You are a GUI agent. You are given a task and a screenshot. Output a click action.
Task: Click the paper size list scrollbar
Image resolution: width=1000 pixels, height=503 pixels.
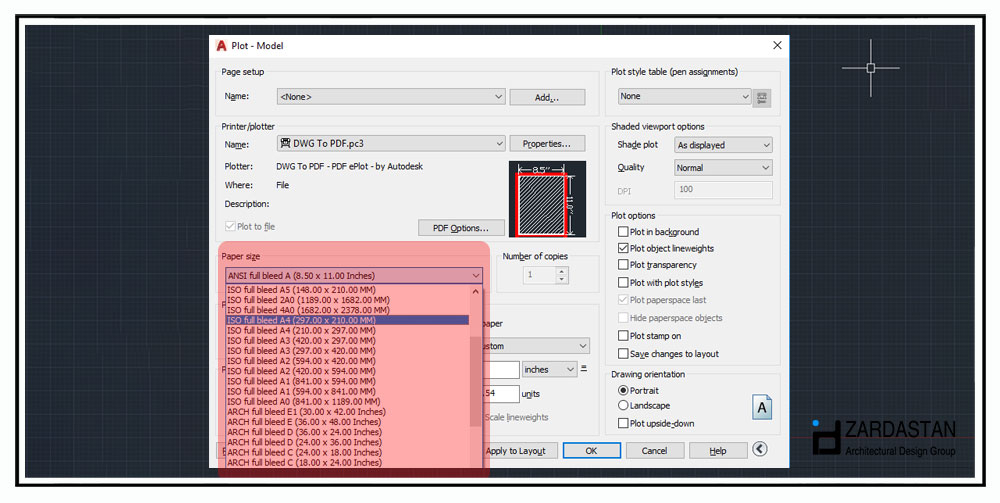point(475,380)
